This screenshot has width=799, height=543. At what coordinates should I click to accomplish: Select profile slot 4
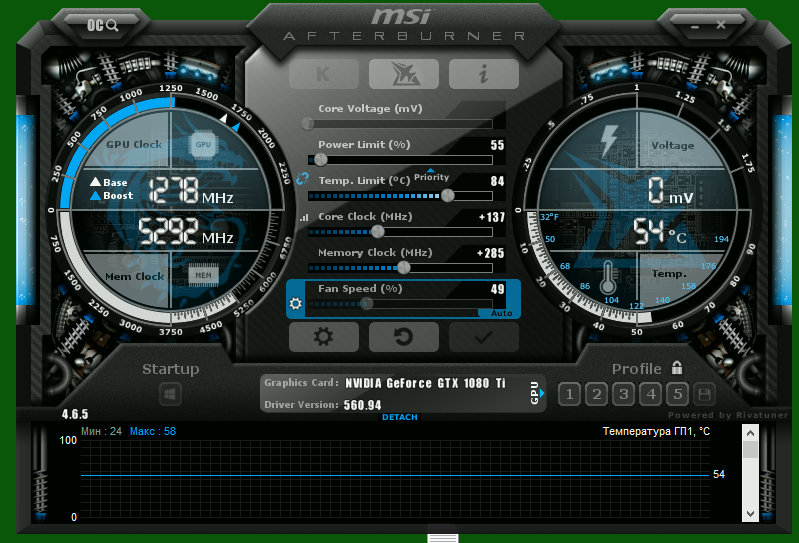click(x=651, y=394)
